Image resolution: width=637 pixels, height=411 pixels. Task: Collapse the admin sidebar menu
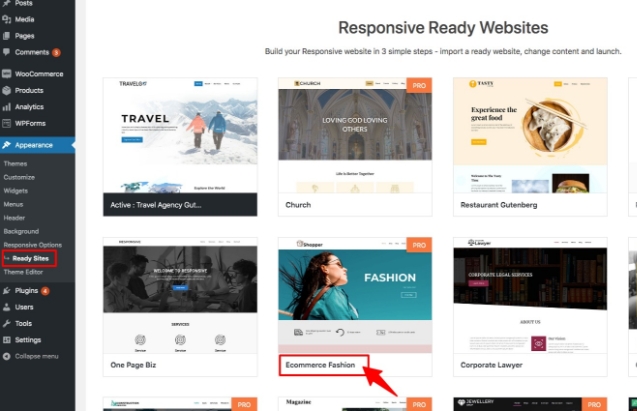click(35, 356)
